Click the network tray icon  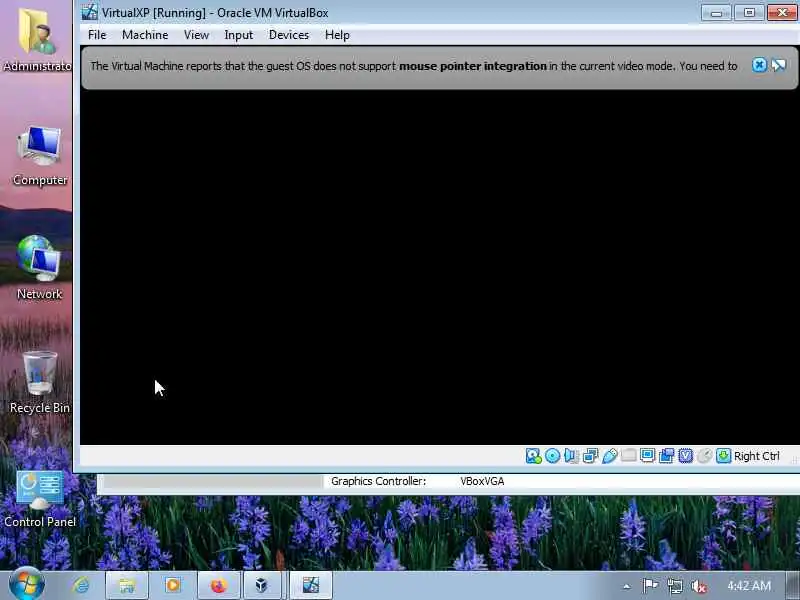click(x=674, y=586)
